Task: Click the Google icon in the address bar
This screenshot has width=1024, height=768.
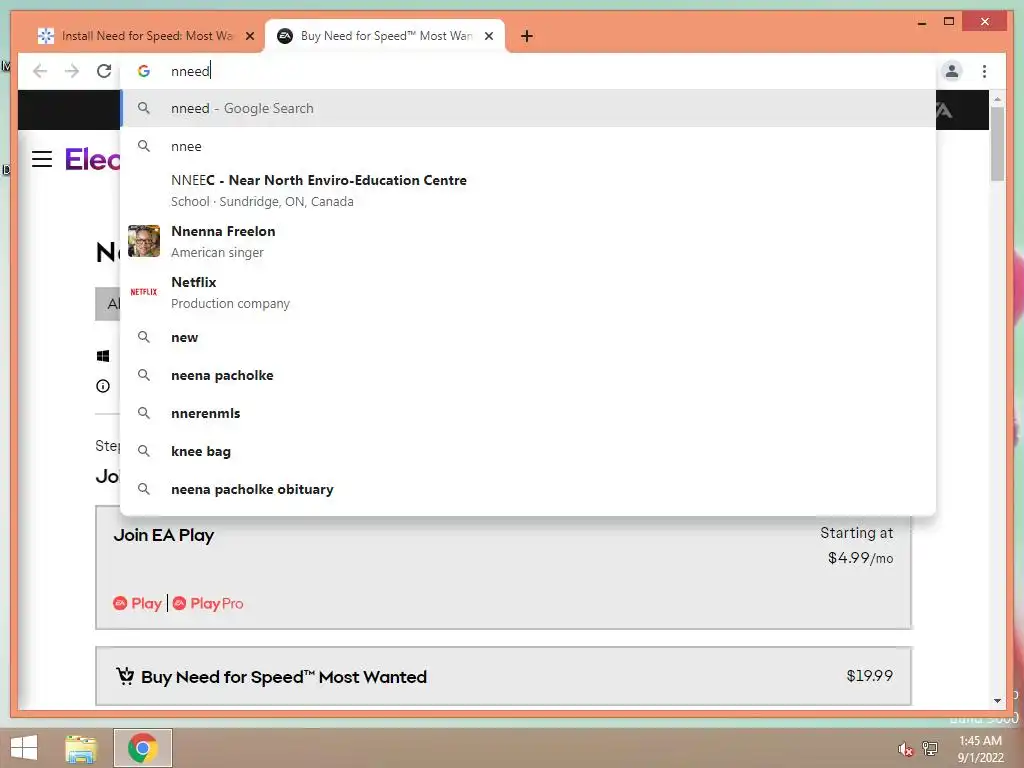Action: point(144,71)
